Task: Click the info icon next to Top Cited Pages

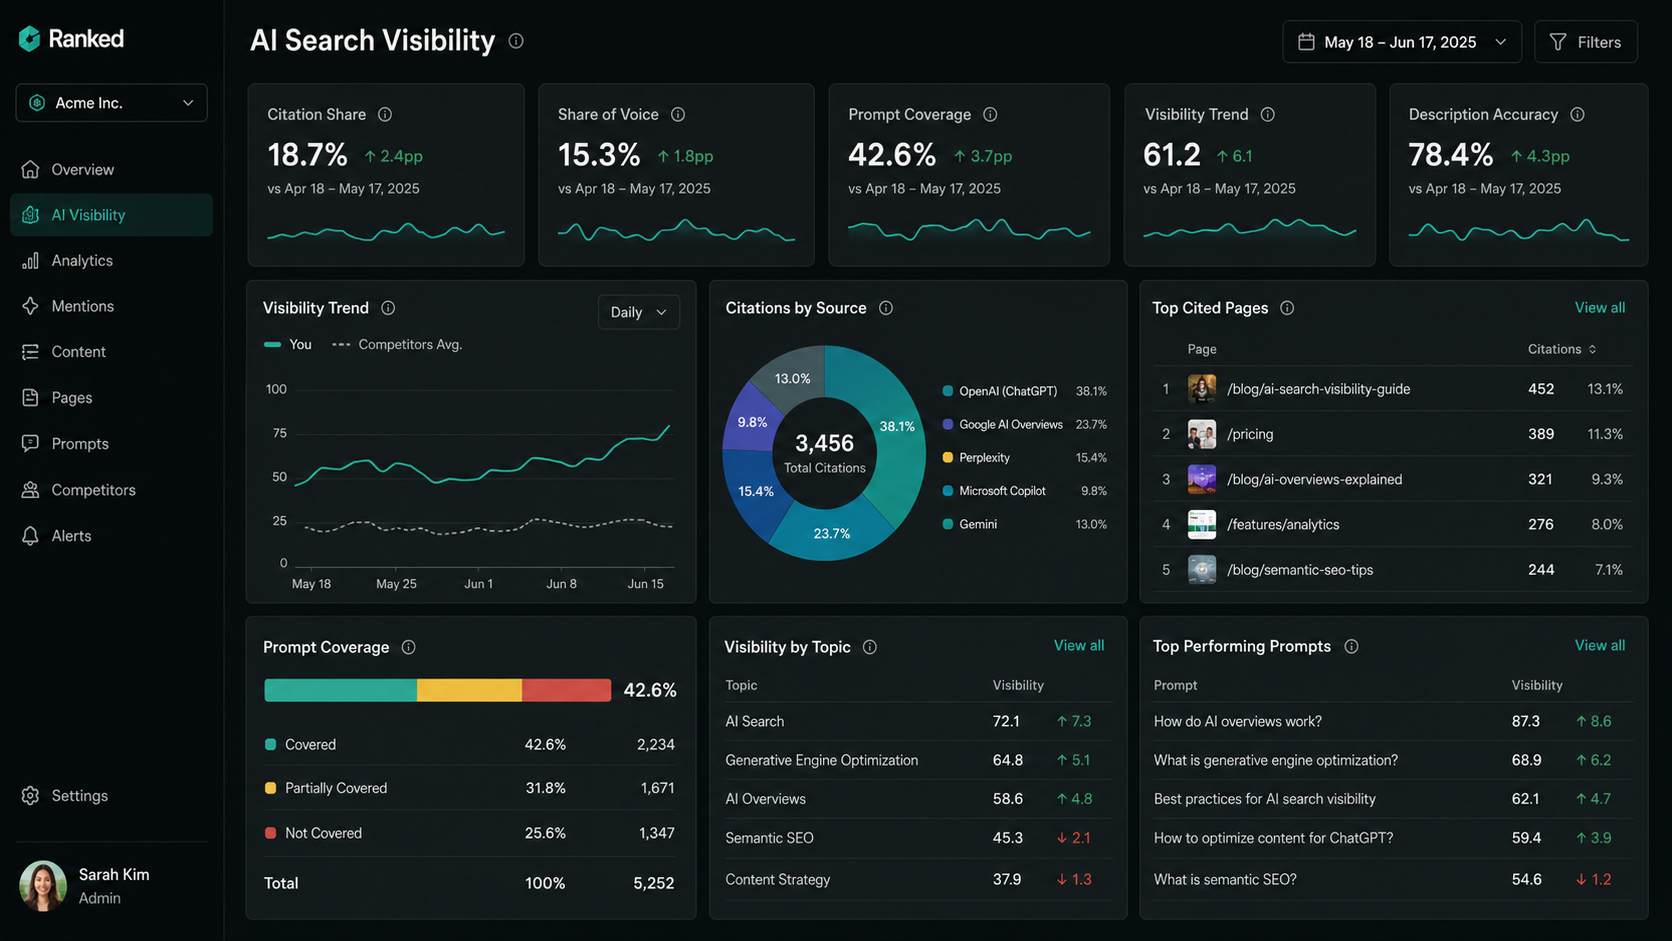Action: (1287, 308)
